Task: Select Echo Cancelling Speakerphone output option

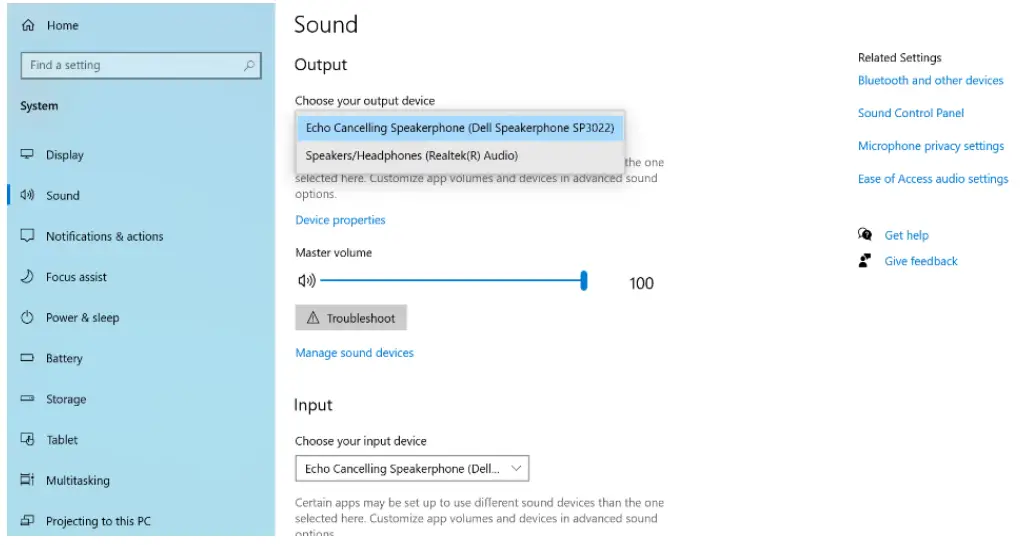Action: (x=459, y=128)
